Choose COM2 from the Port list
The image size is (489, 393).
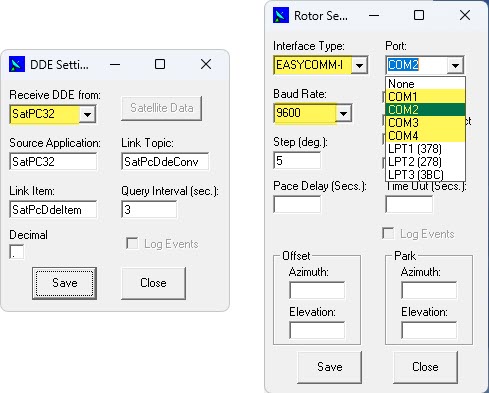pyautogui.click(x=425, y=110)
